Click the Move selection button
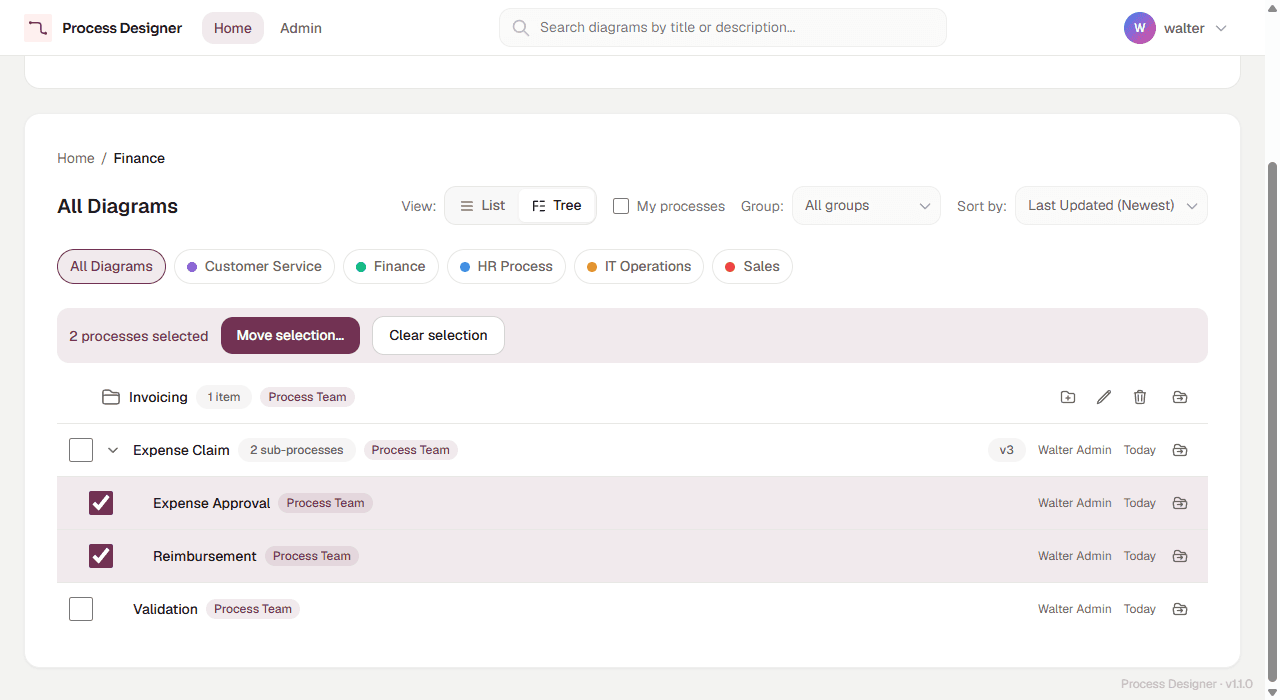 pyautogui.click(x=290, y=336)
